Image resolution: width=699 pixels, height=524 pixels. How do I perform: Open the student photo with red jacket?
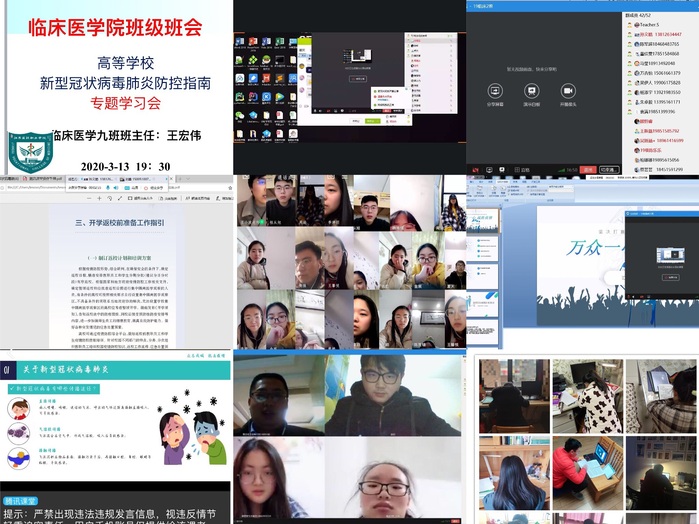[587, 472]
